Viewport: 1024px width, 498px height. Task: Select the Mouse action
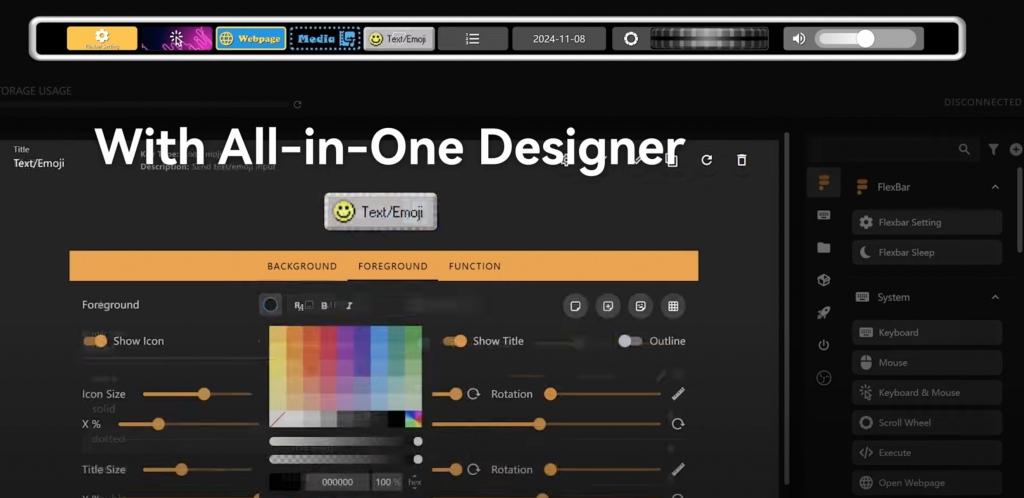927,362
